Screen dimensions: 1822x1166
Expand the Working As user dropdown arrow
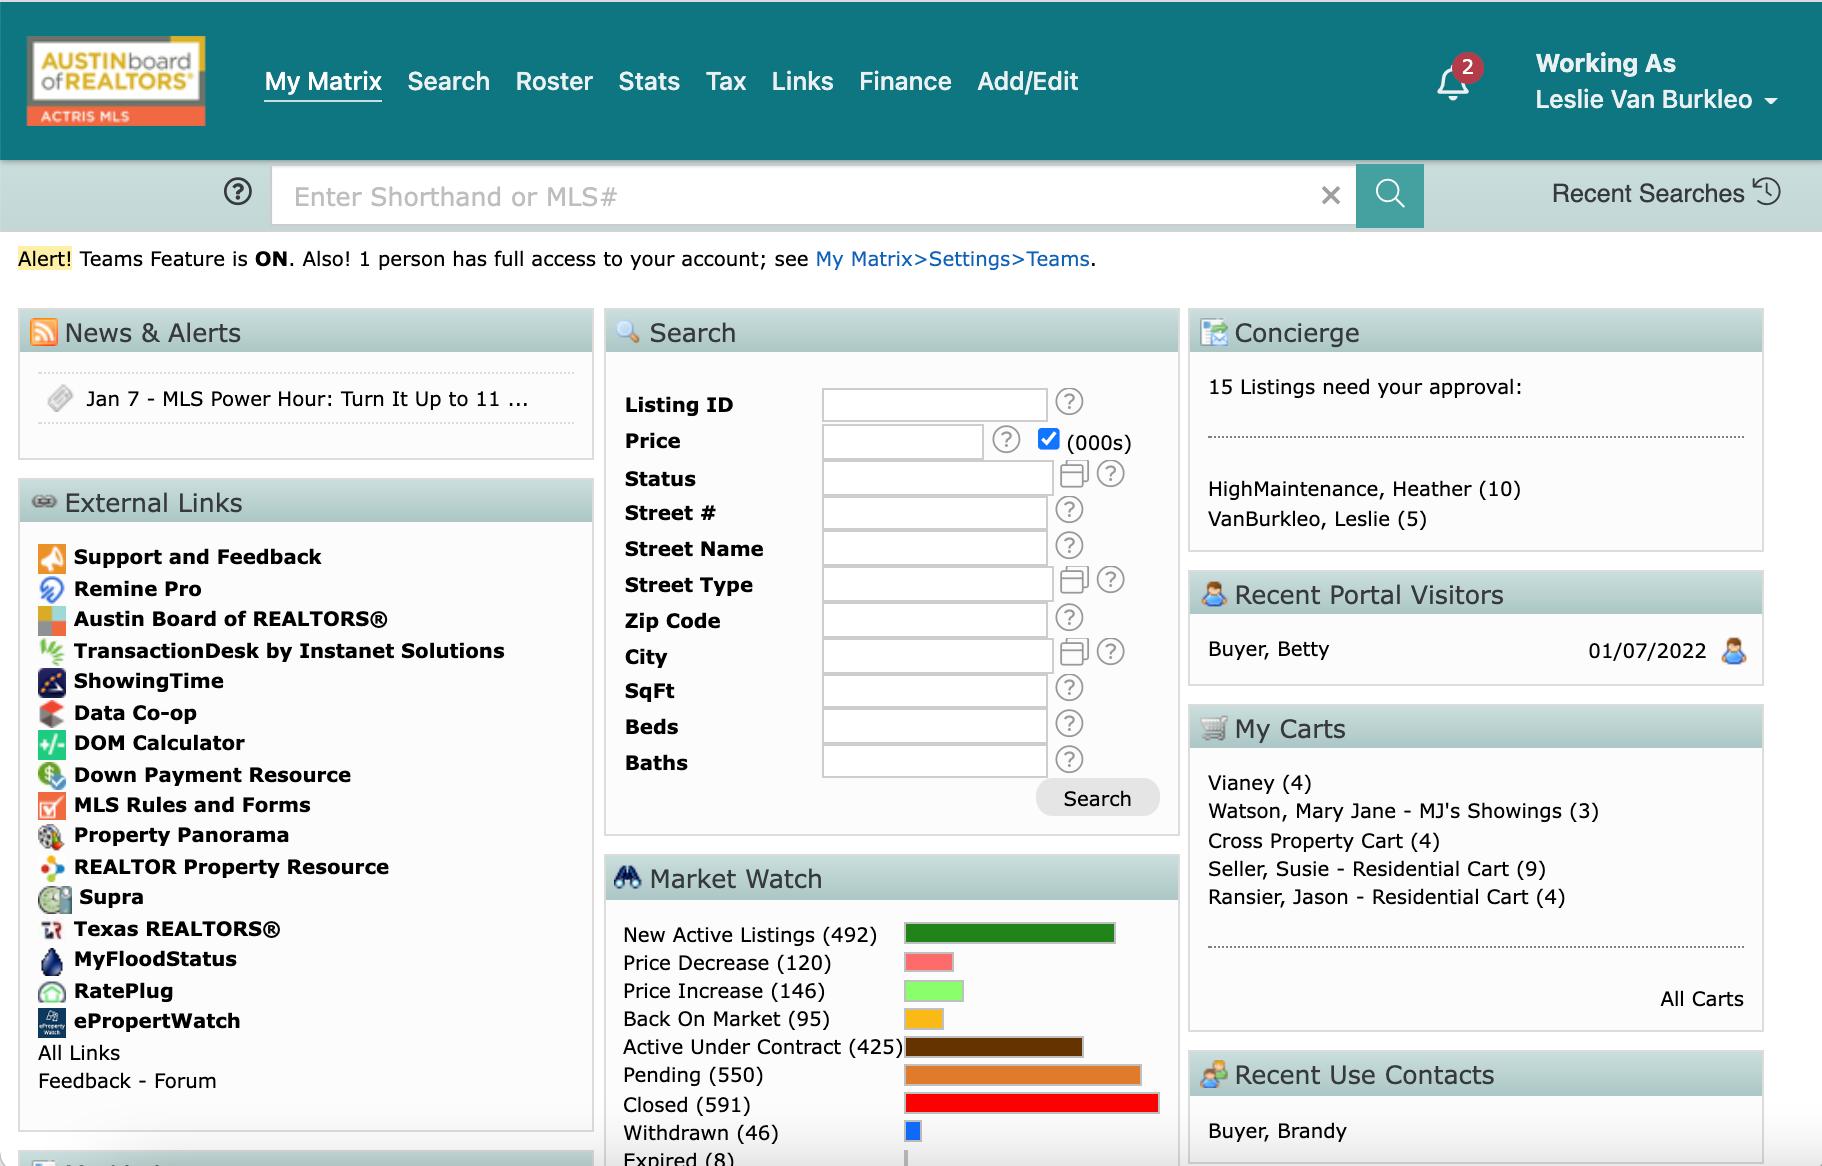pyautogui.click(x=1771, y=101)
